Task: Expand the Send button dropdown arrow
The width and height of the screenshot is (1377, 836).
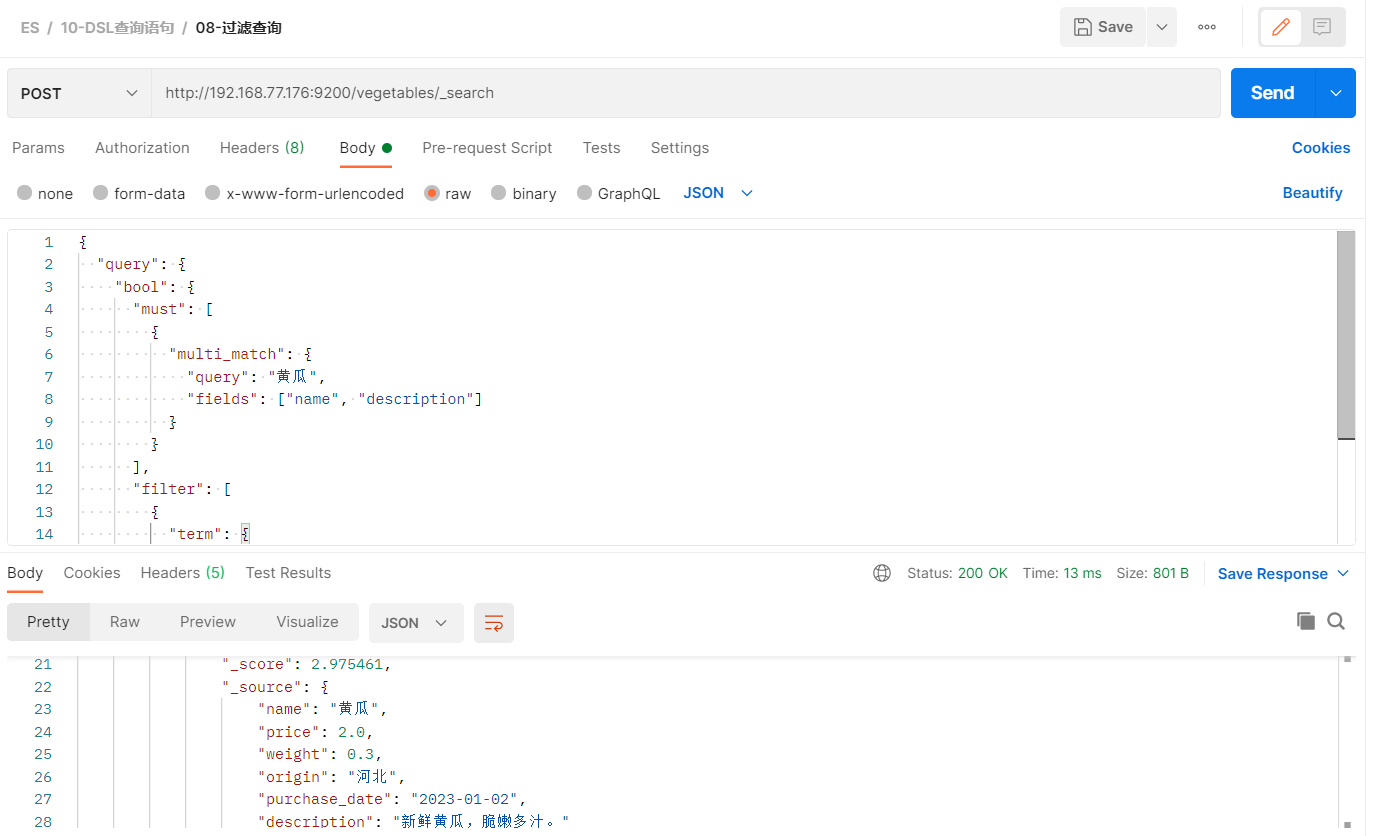Action: tap(1336, 93)
